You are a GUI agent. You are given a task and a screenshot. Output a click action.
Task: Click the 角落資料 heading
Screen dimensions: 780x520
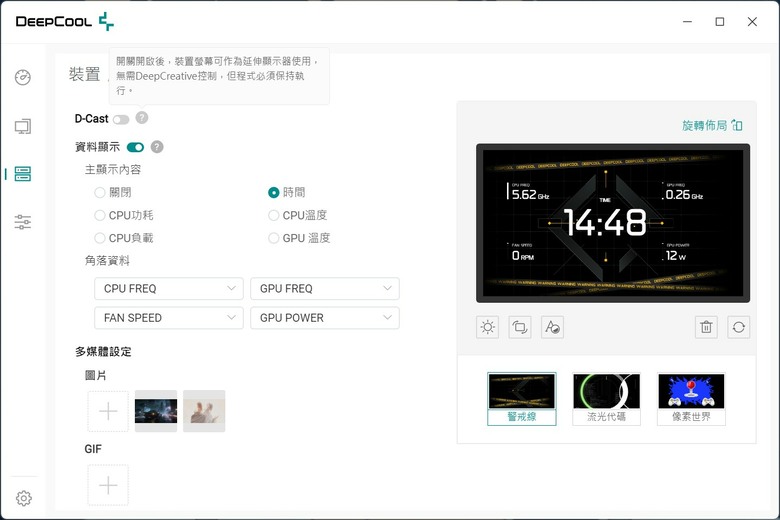pyautogui.click(x=107, y=261)
